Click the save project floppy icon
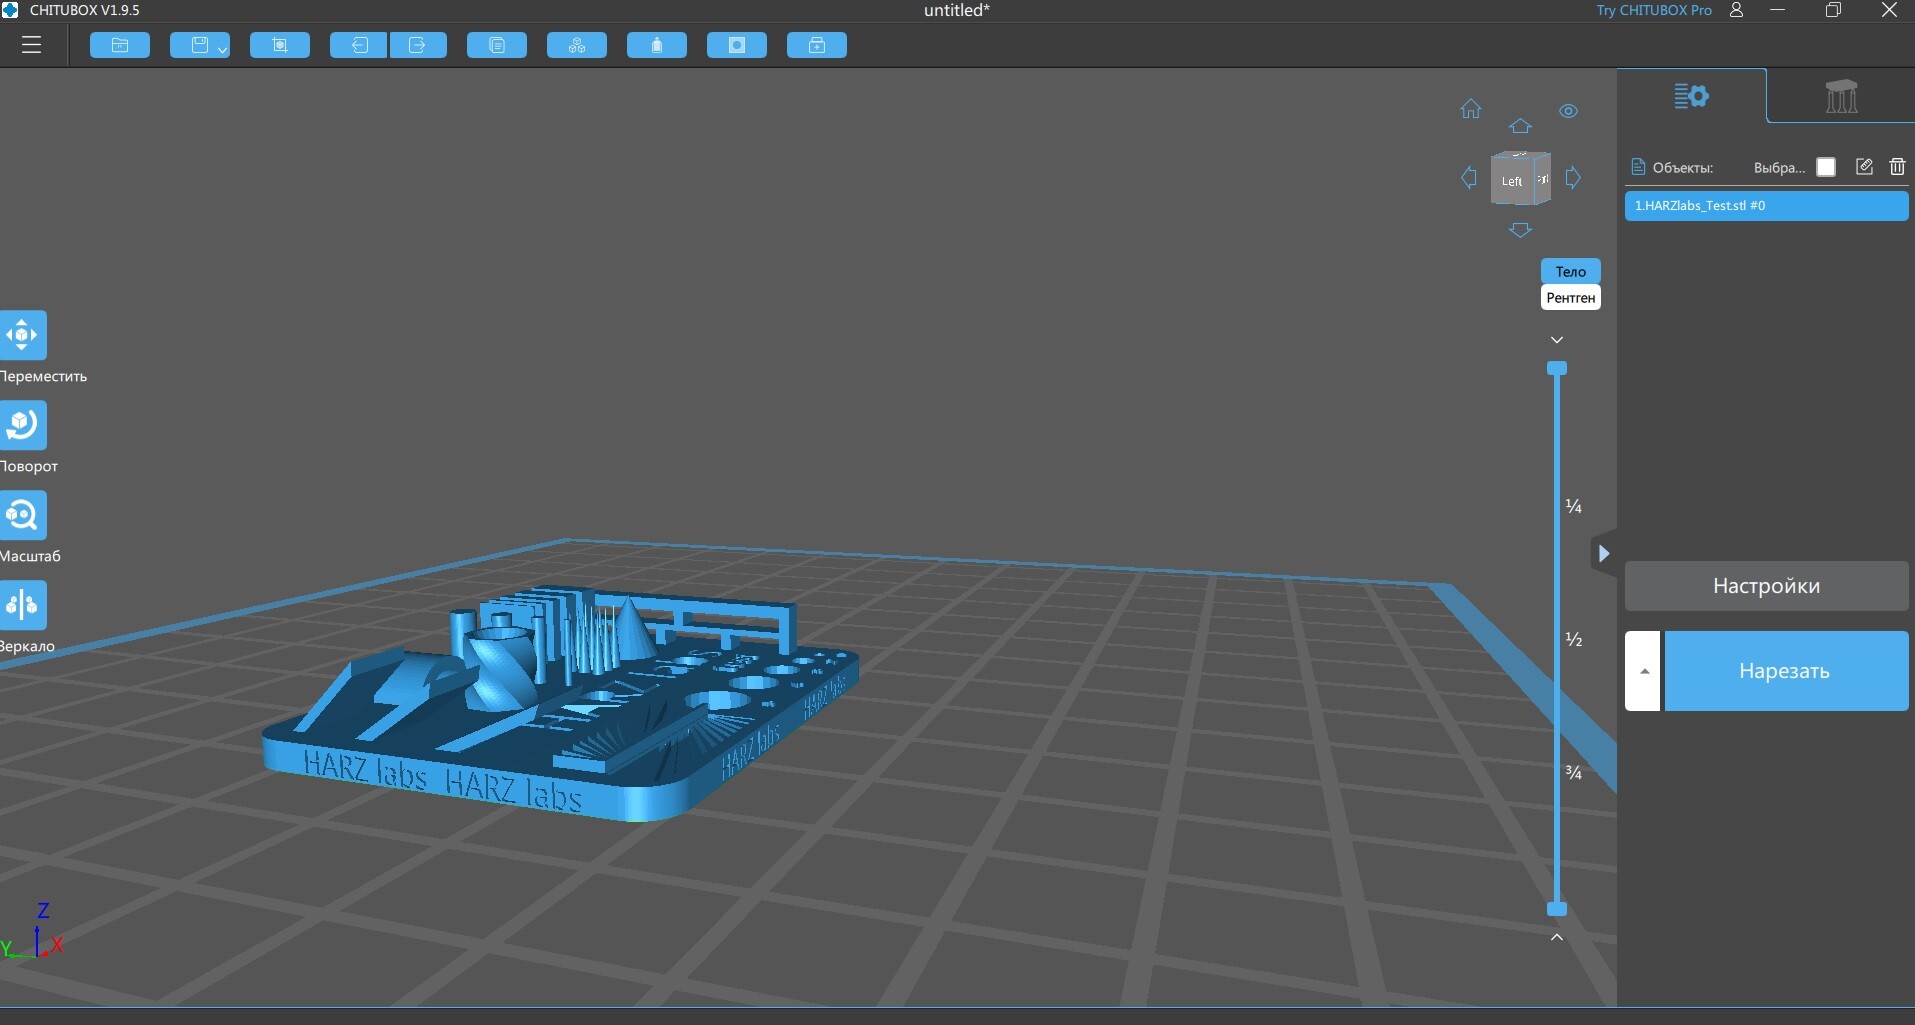The image size is (1915, 1025). pos(200,45)
